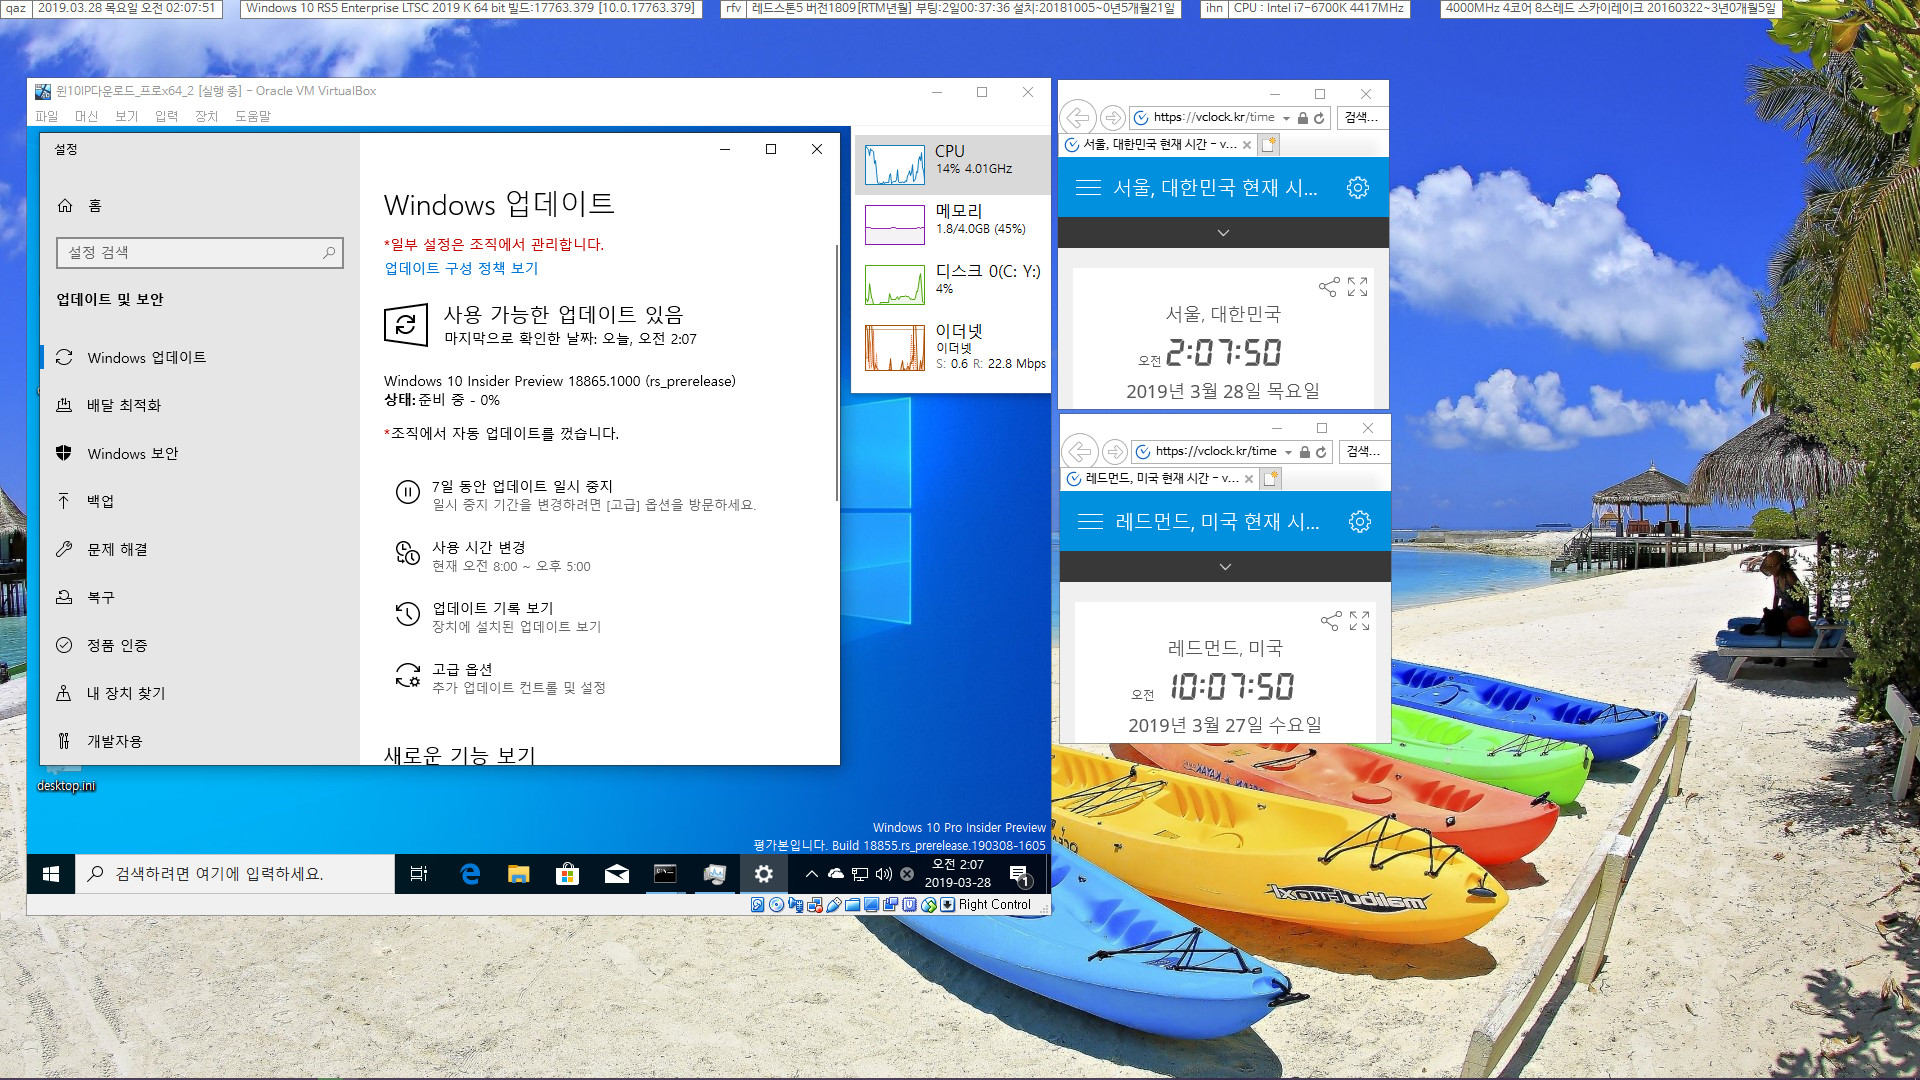Click fullscreen icon on Seoul clock card

[1357, 287]
